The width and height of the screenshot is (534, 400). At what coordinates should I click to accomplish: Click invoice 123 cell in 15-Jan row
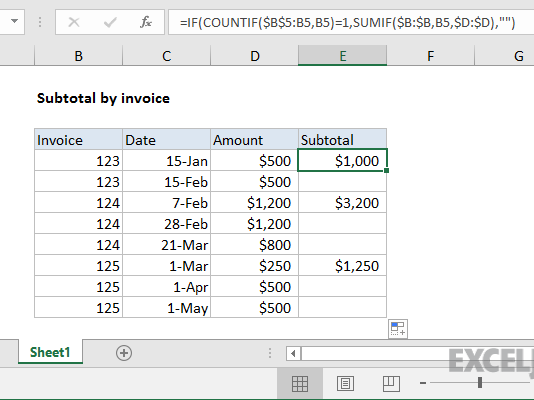click(78, 160)
